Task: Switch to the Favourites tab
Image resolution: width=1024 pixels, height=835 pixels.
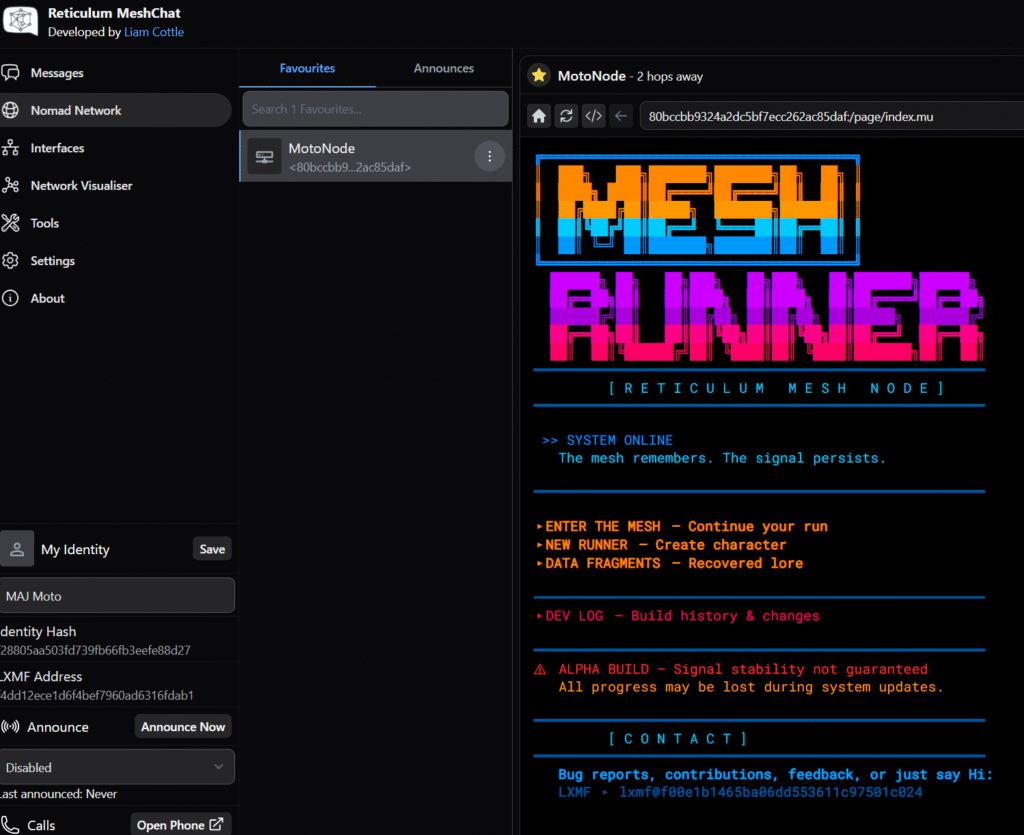Action: click(x=307, y=68)
